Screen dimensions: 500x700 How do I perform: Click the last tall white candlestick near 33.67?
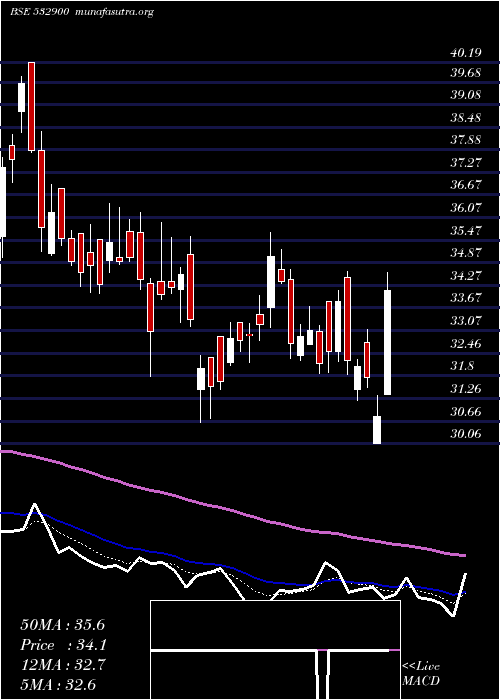click(x=388, y=342)
